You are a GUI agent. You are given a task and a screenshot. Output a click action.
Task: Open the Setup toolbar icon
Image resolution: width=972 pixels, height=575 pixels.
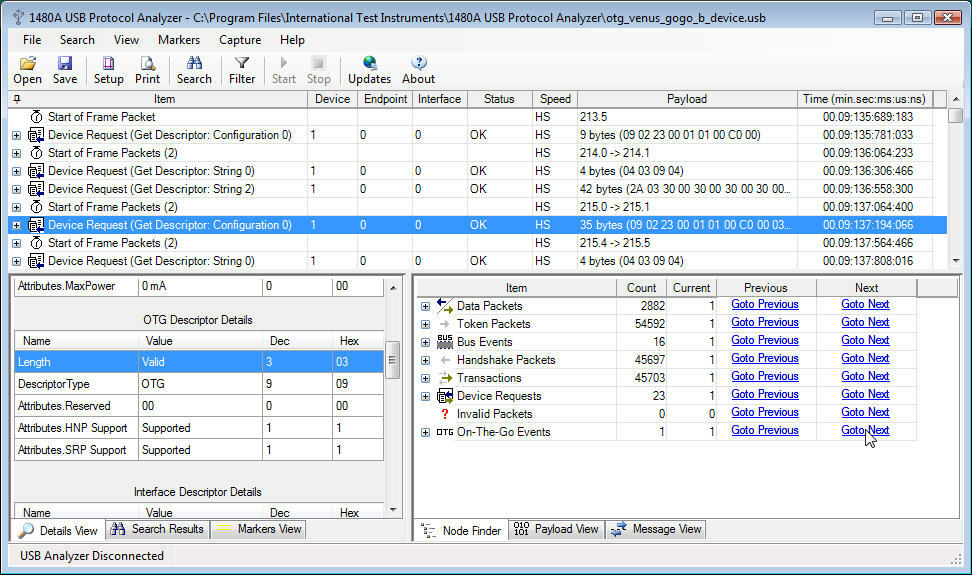click(108, 63)
